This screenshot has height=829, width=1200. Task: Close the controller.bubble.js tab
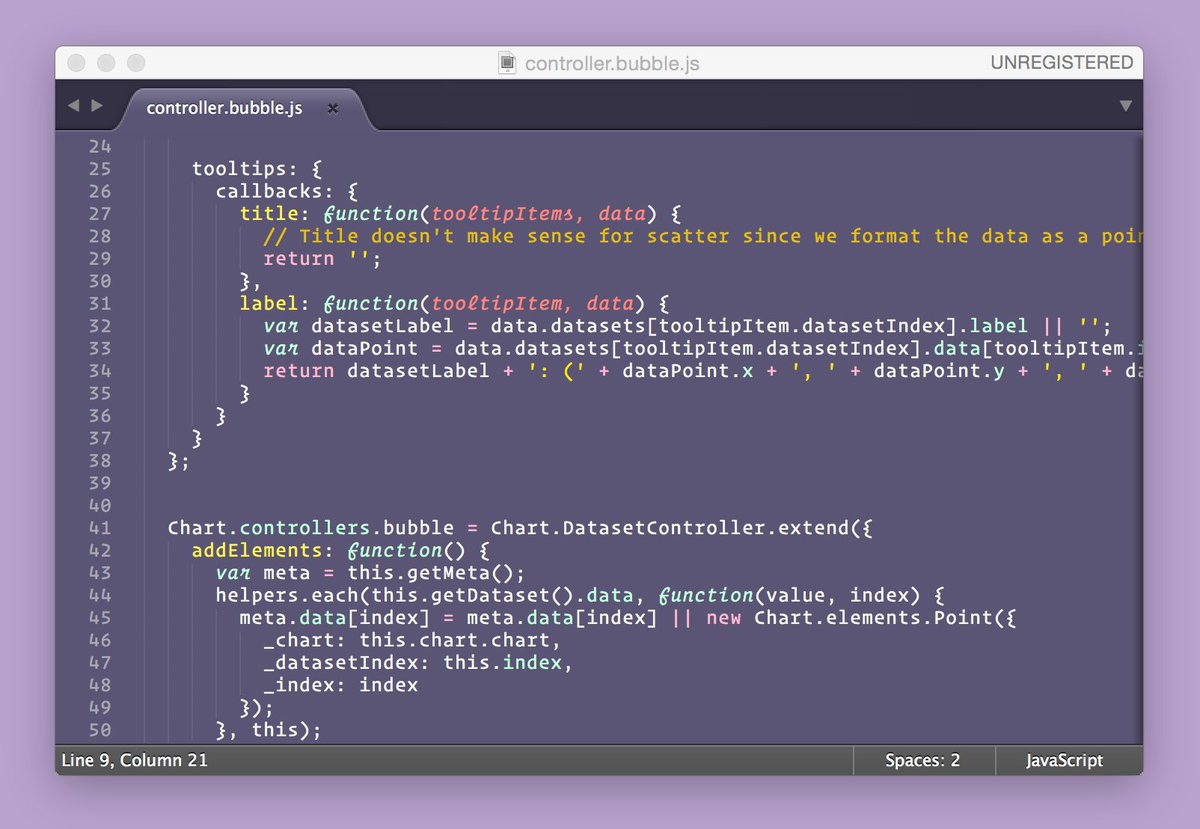pyautogui.click(x=333, y=108)
